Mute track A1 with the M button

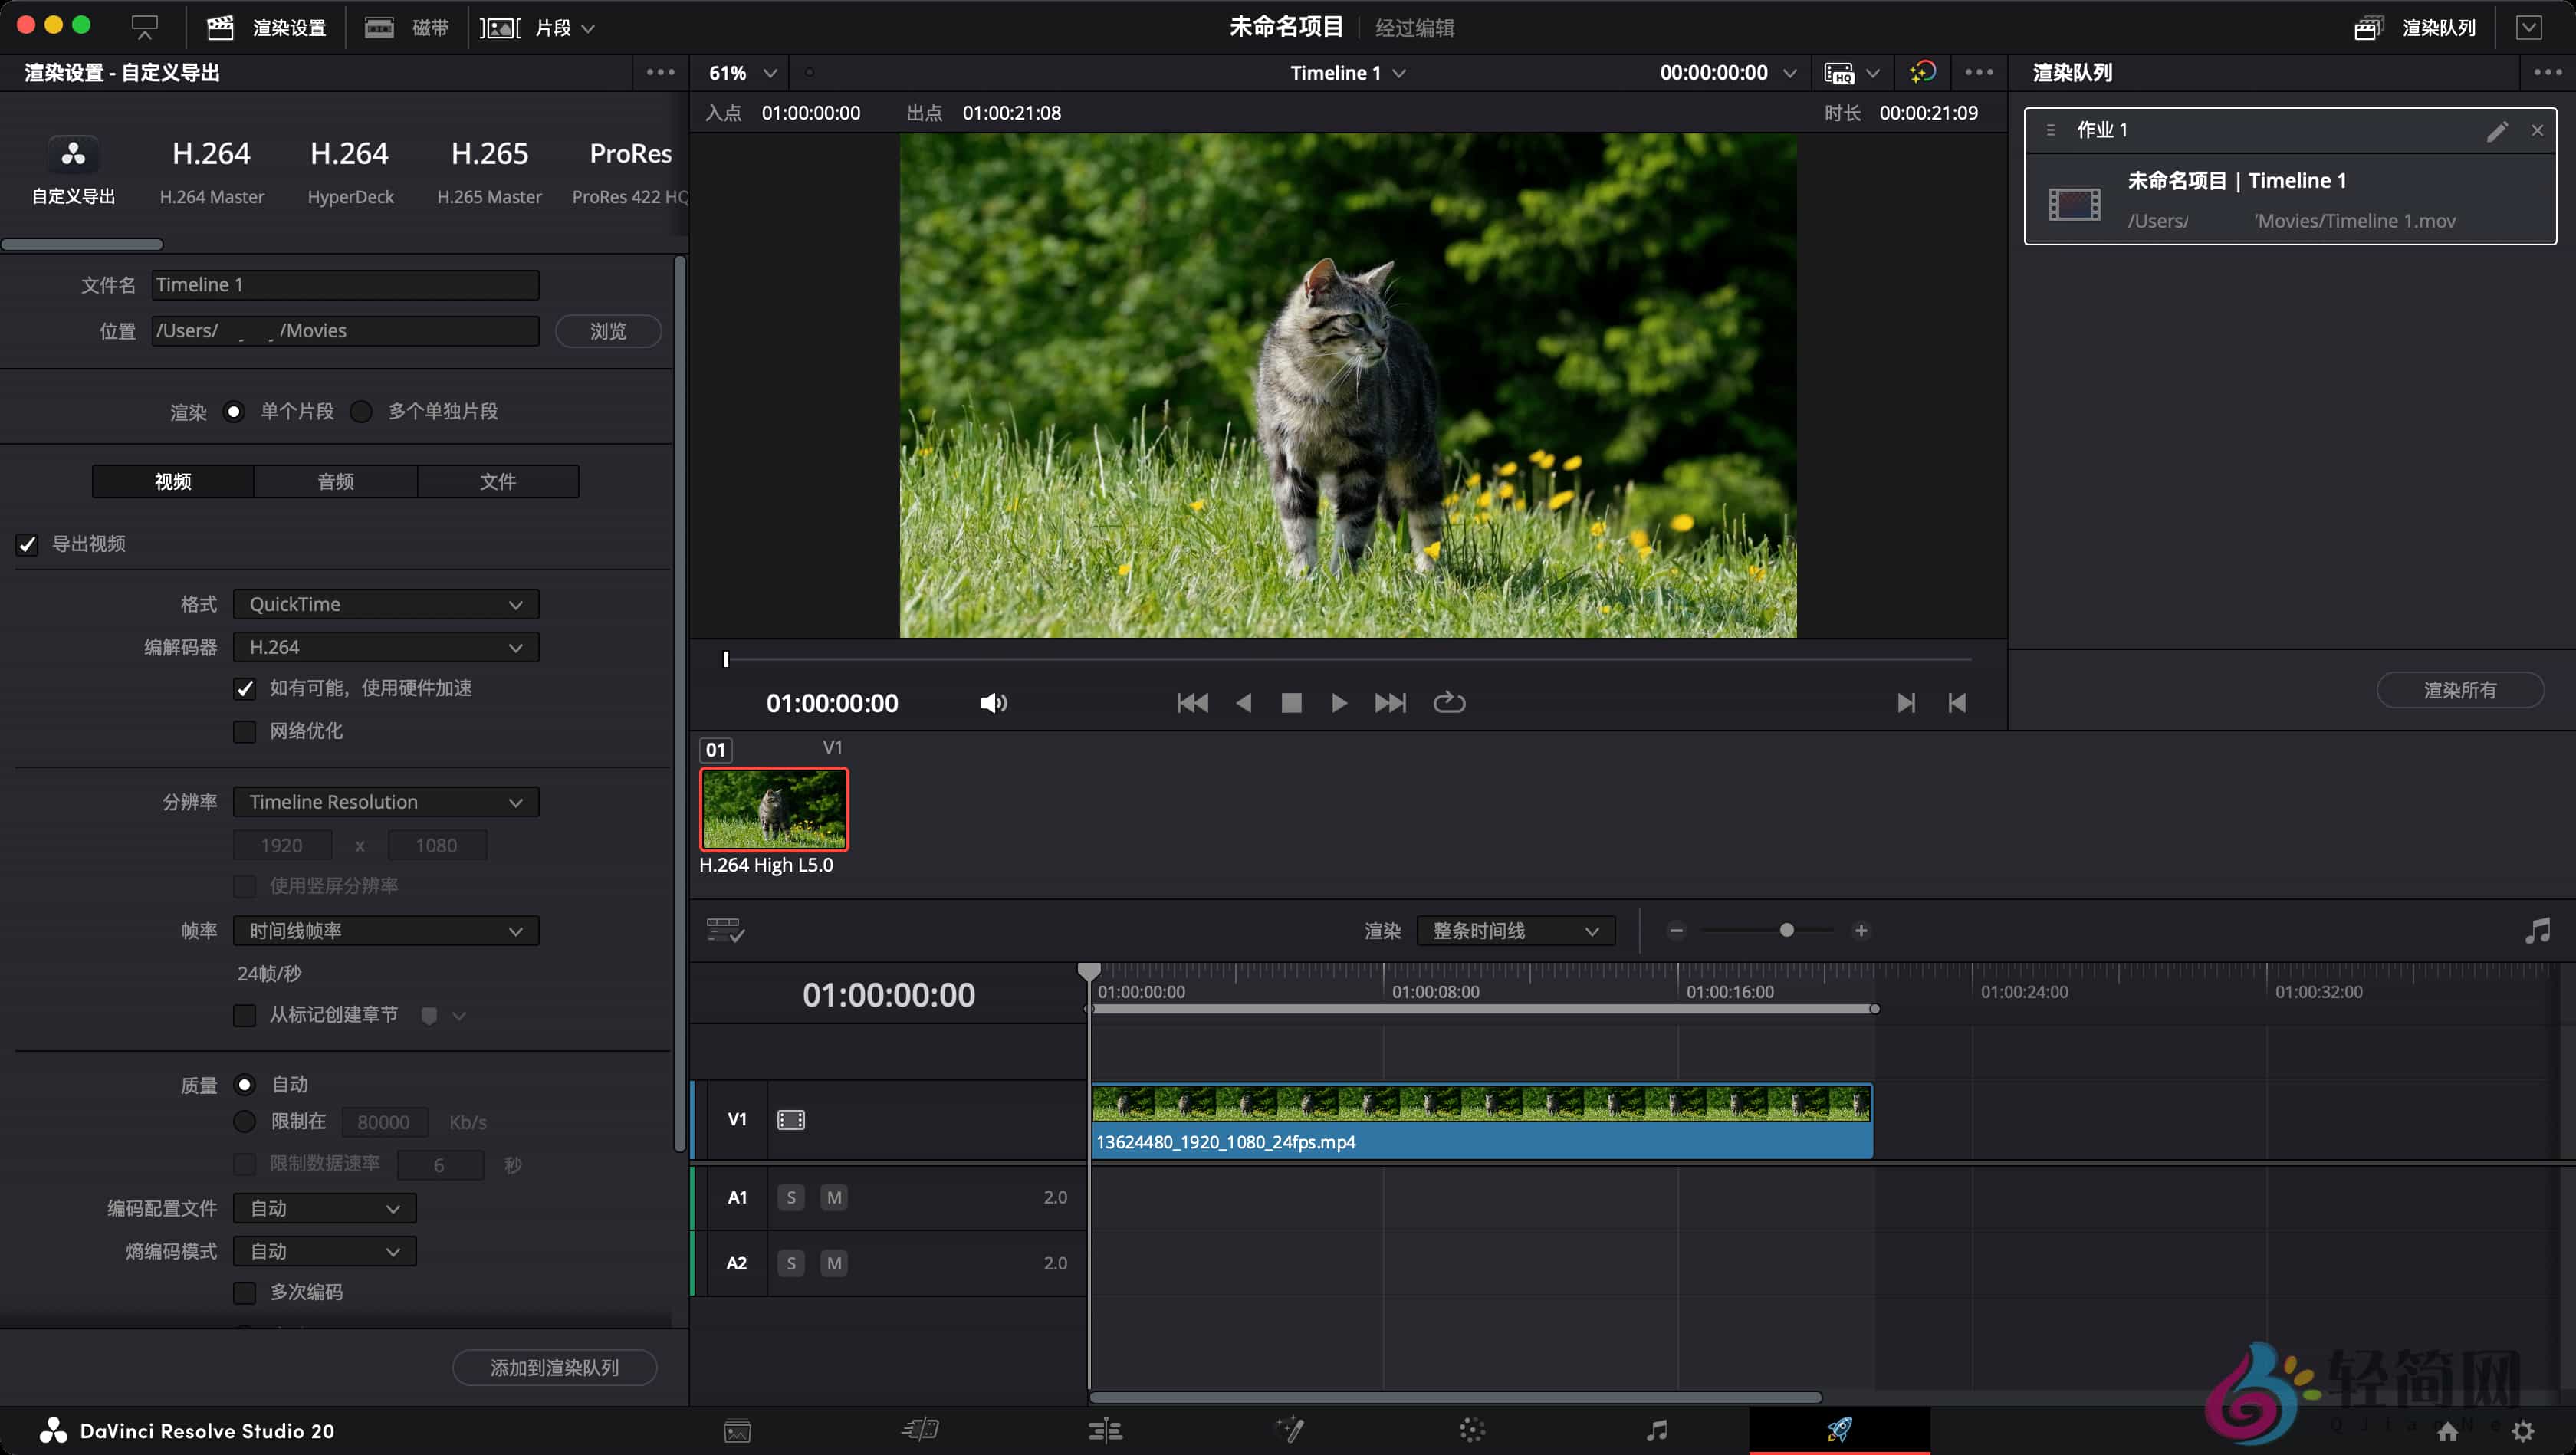click(x=833, y=1196)
